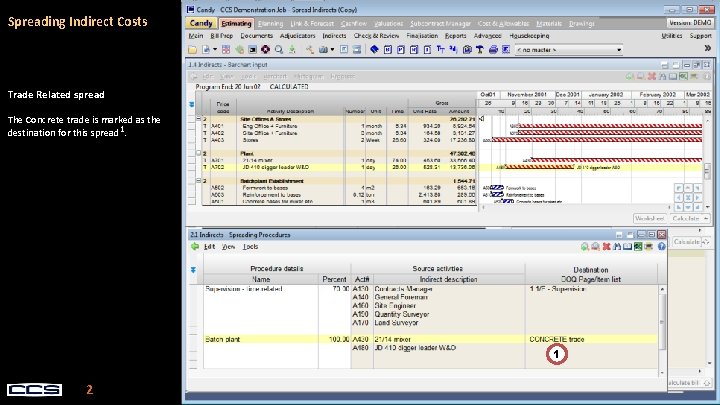Click Spreading Procedures vertical scrollbar
The image size is (720, 405).
coord(662,321)
